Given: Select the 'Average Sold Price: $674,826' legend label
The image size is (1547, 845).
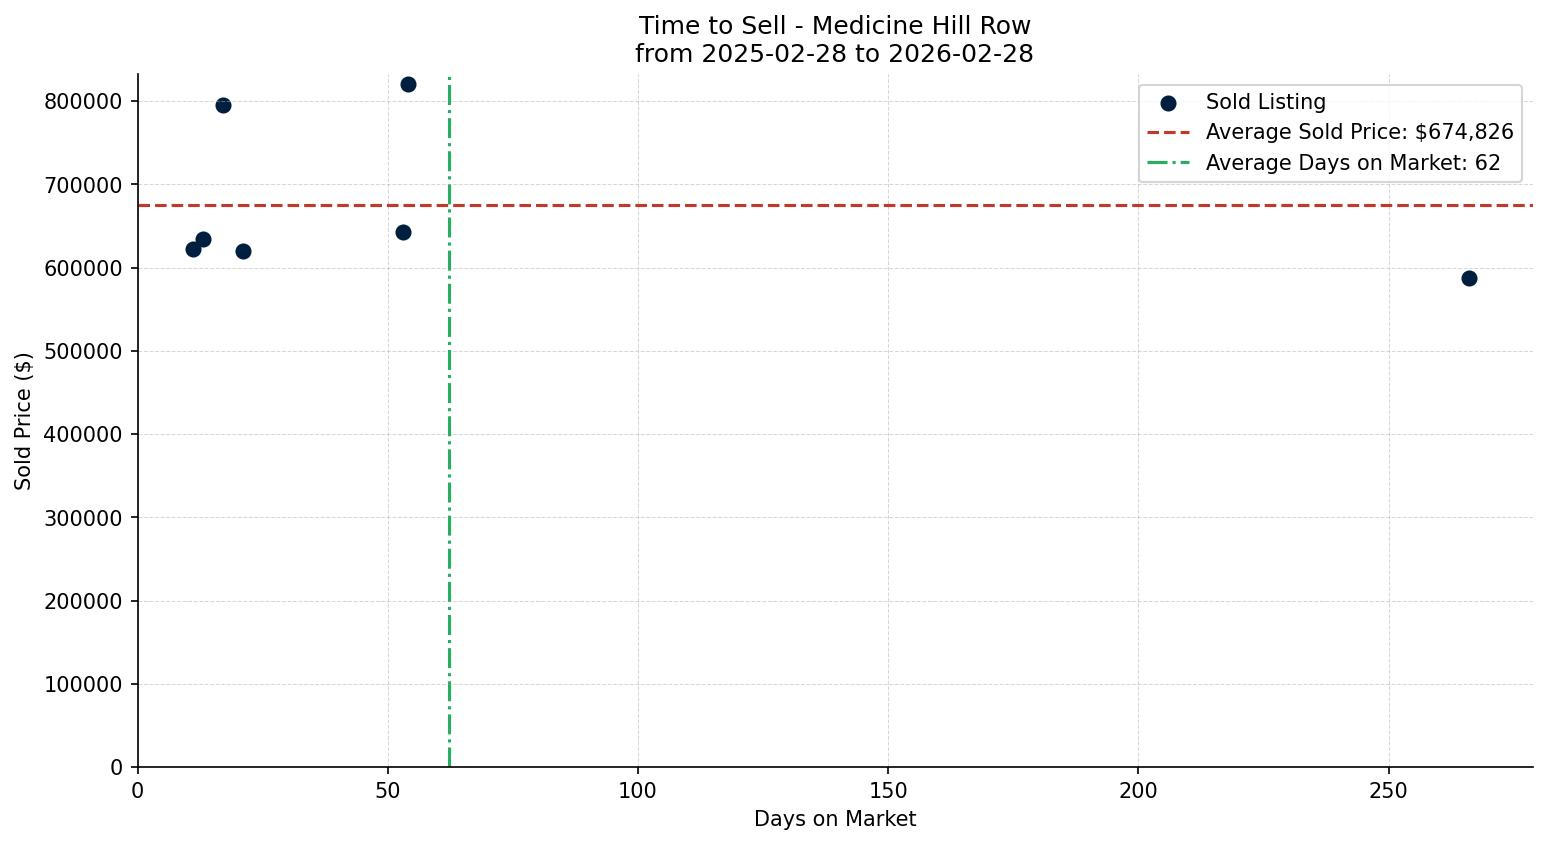Looking at the screenshot, I should click(x=1359, y=132).
